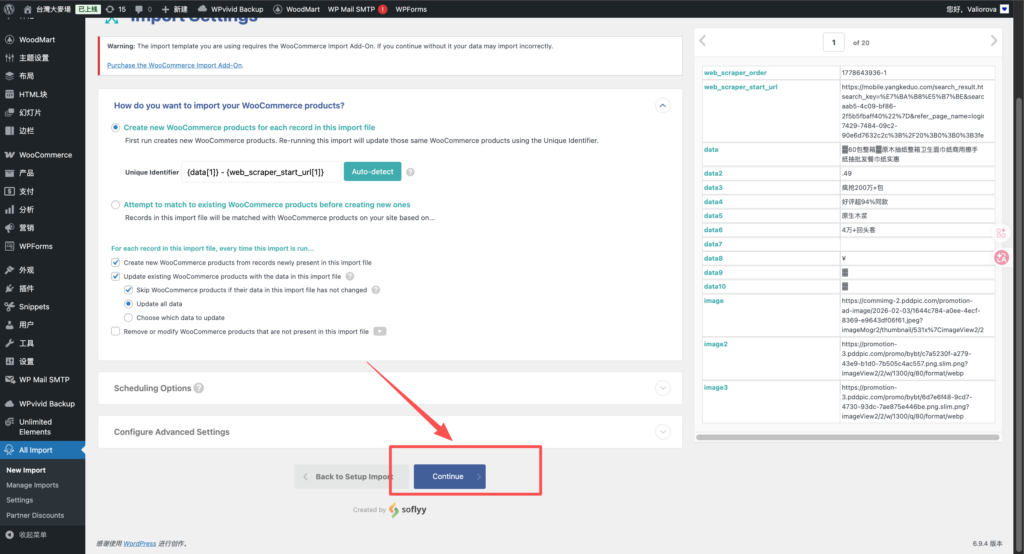This screenshot has width=1024, height=554.
Task: Expand Configure Advanced Settings chevron
Action: pos(662,432)
